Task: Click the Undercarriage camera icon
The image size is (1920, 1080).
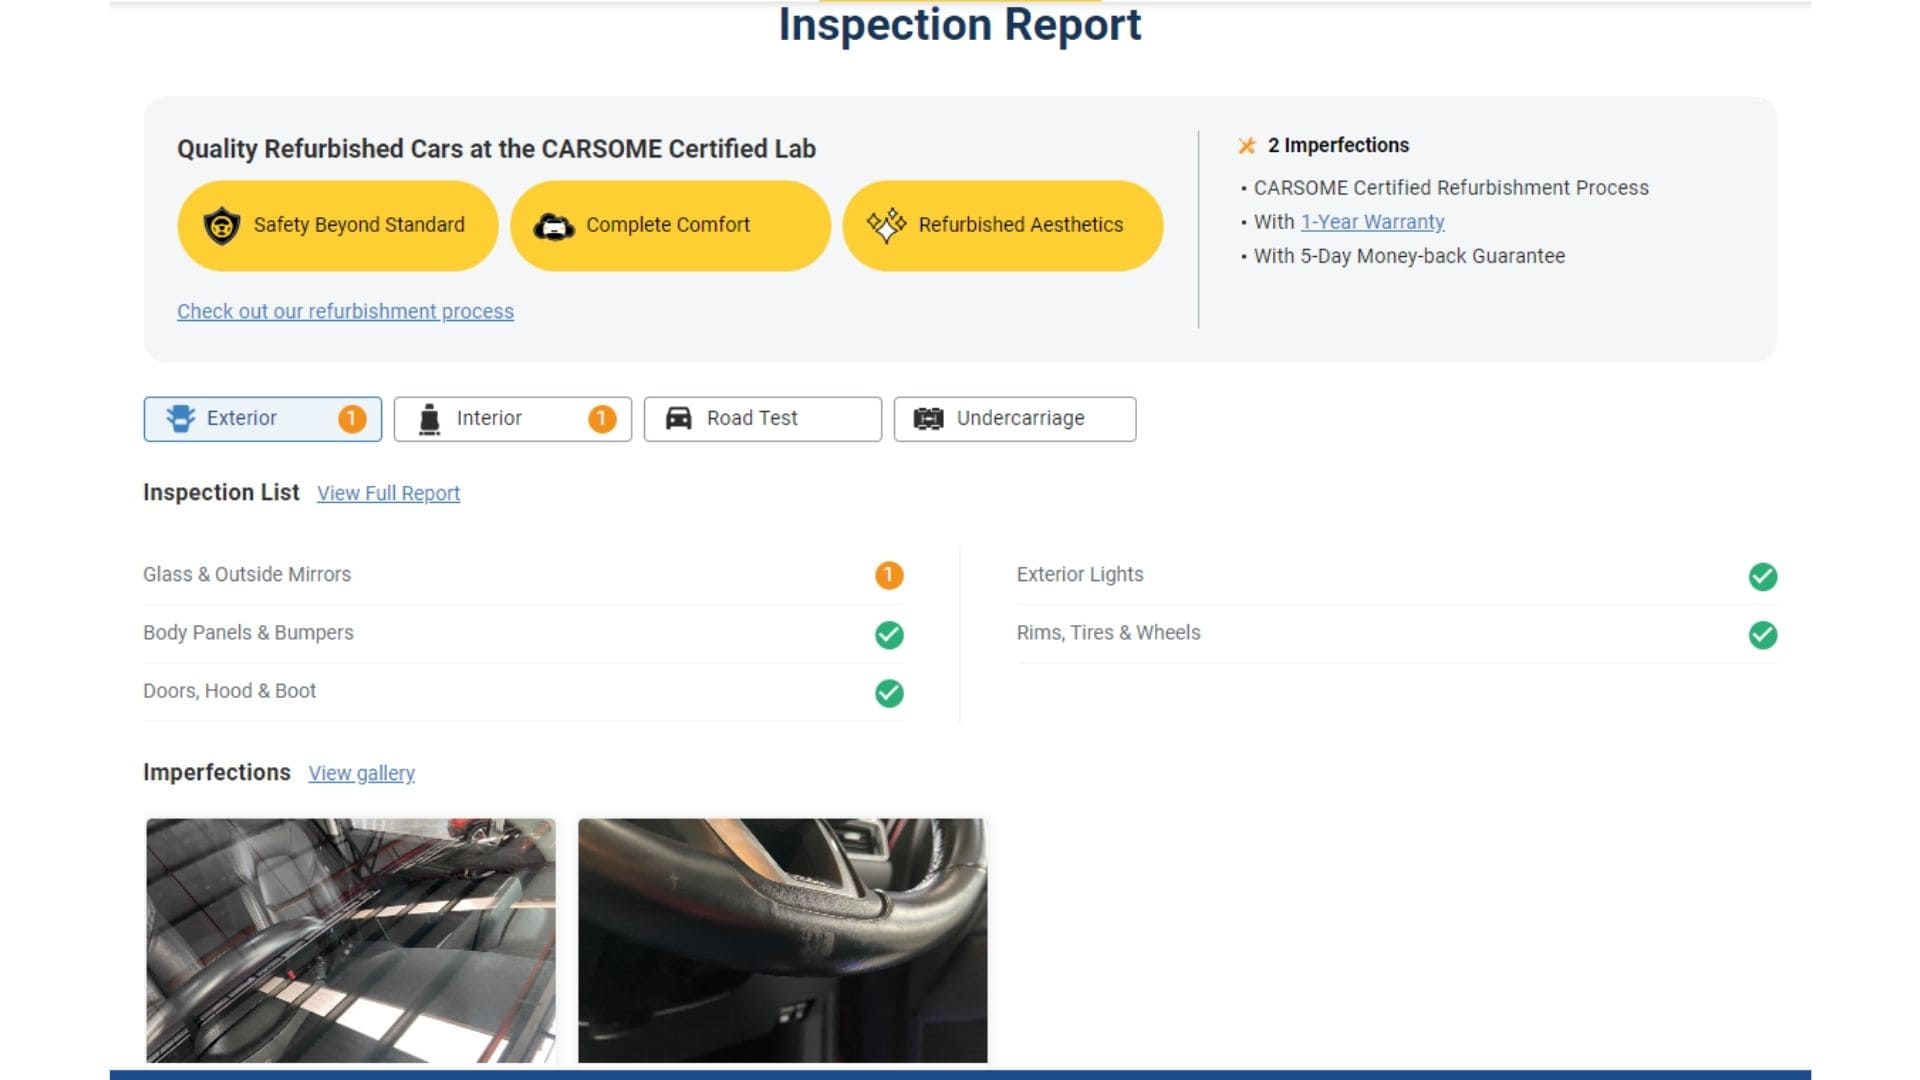Action: (928, 418)
